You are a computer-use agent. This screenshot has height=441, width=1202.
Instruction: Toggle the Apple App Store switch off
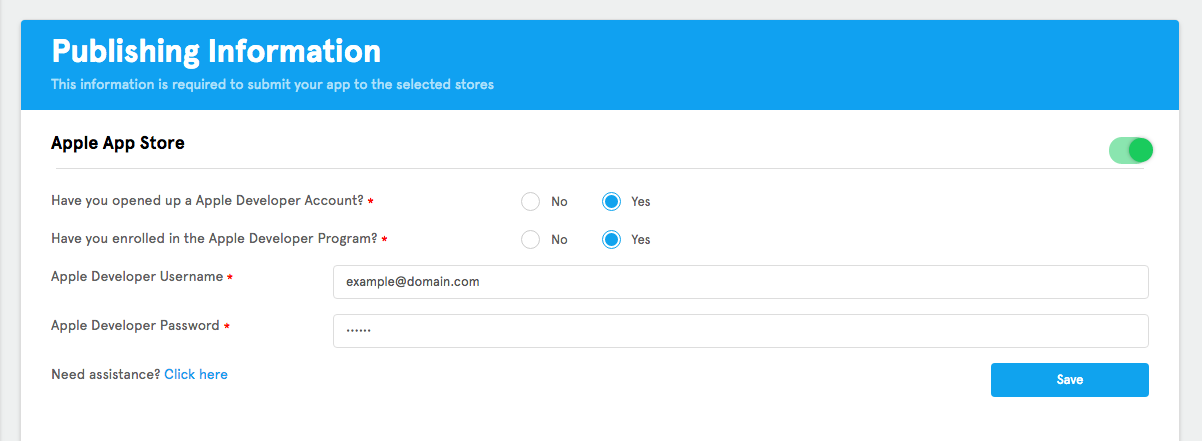point(1131,151)
